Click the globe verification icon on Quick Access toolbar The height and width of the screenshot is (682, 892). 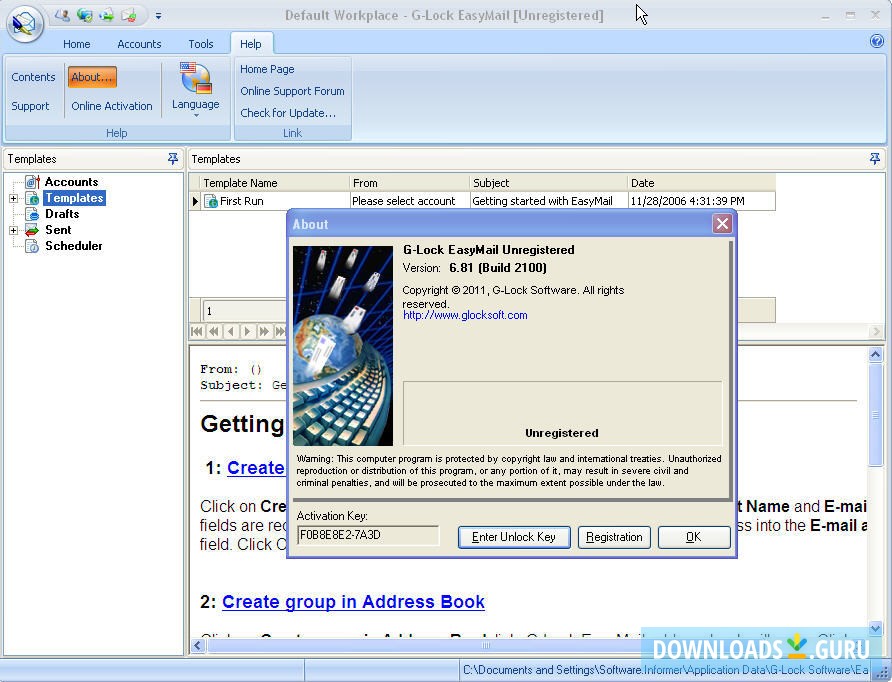[83, 16]
